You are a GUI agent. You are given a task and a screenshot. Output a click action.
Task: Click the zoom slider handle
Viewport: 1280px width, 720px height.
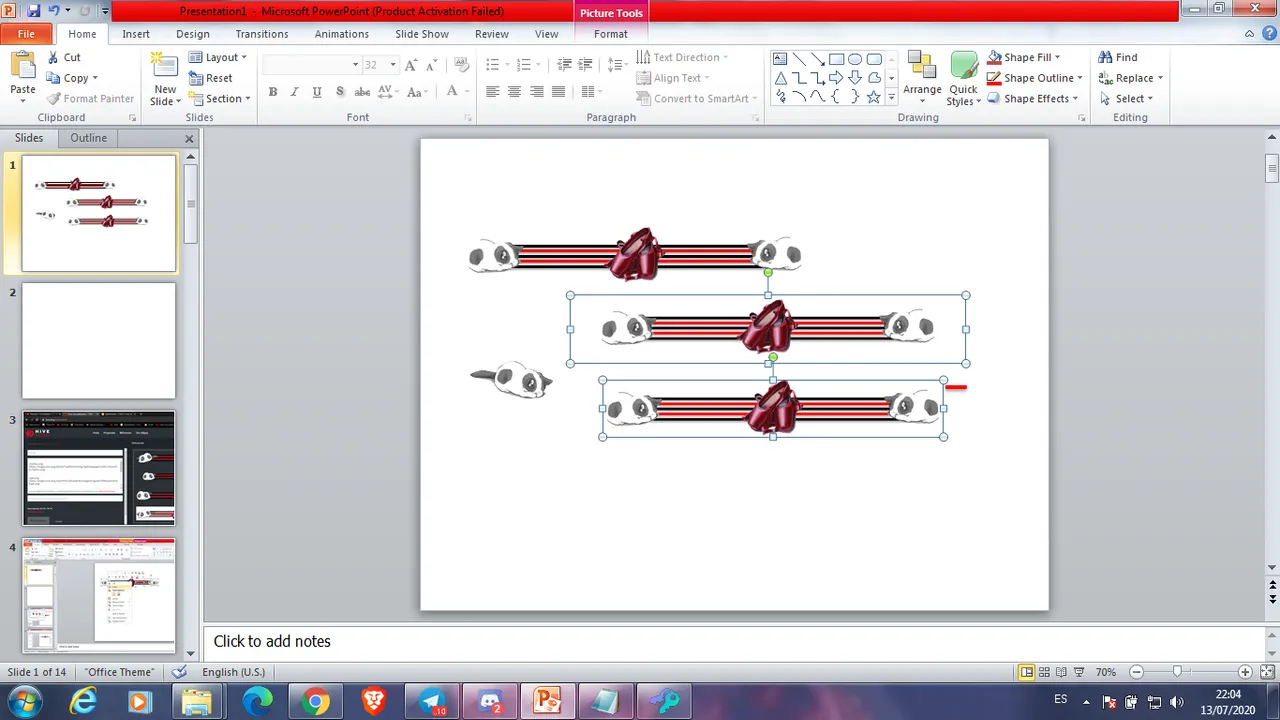(1177, 672)
